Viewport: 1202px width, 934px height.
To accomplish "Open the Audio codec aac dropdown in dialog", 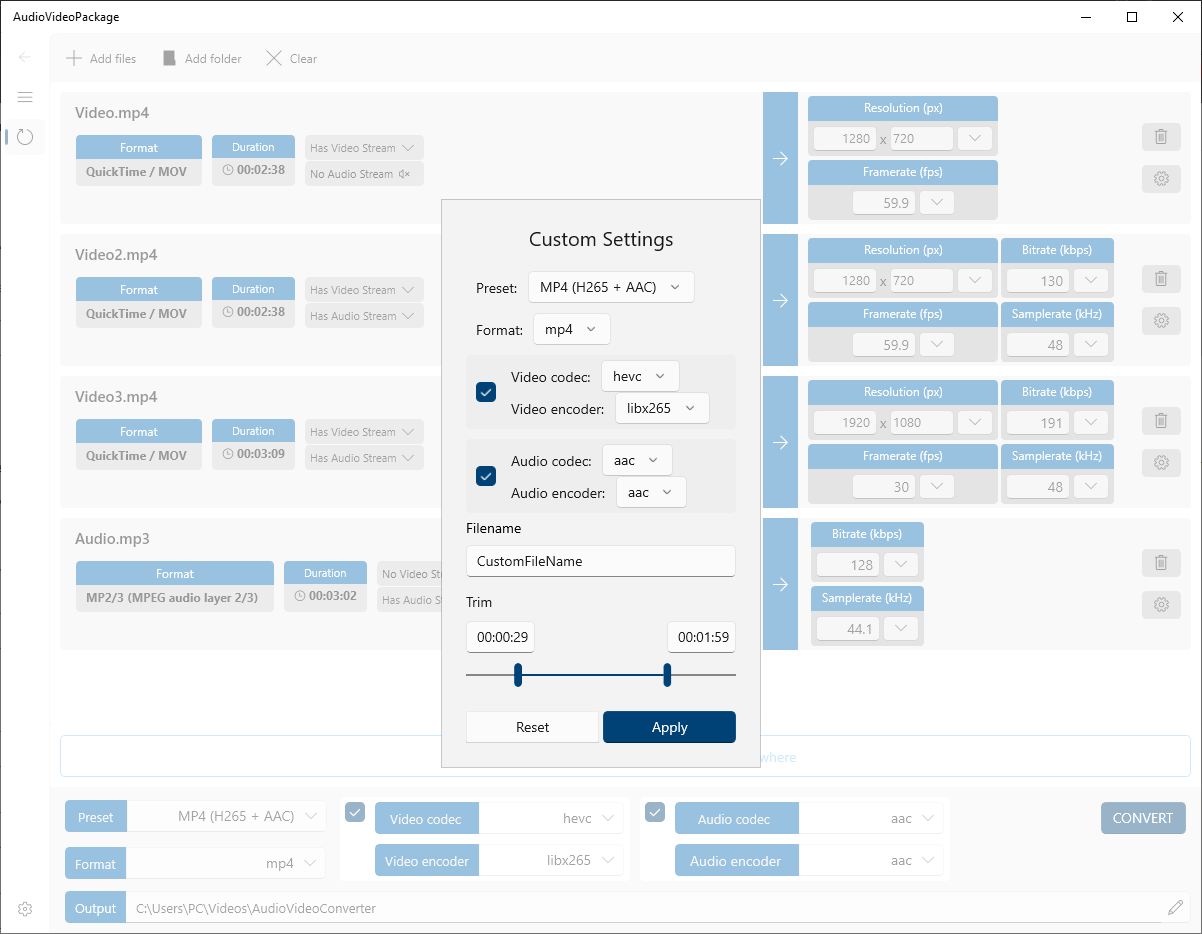I will [x=637, y=460].
